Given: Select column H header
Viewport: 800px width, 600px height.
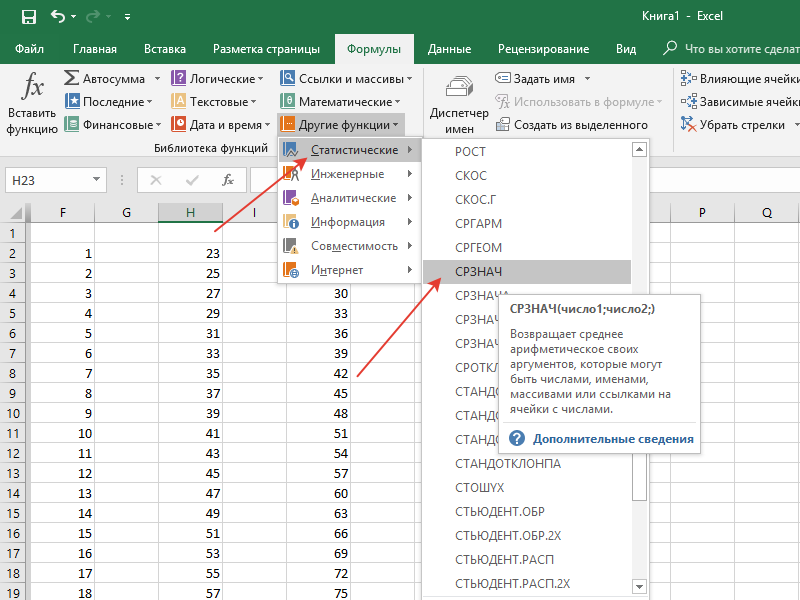Looking at the screenshot, I should [190, 212].
